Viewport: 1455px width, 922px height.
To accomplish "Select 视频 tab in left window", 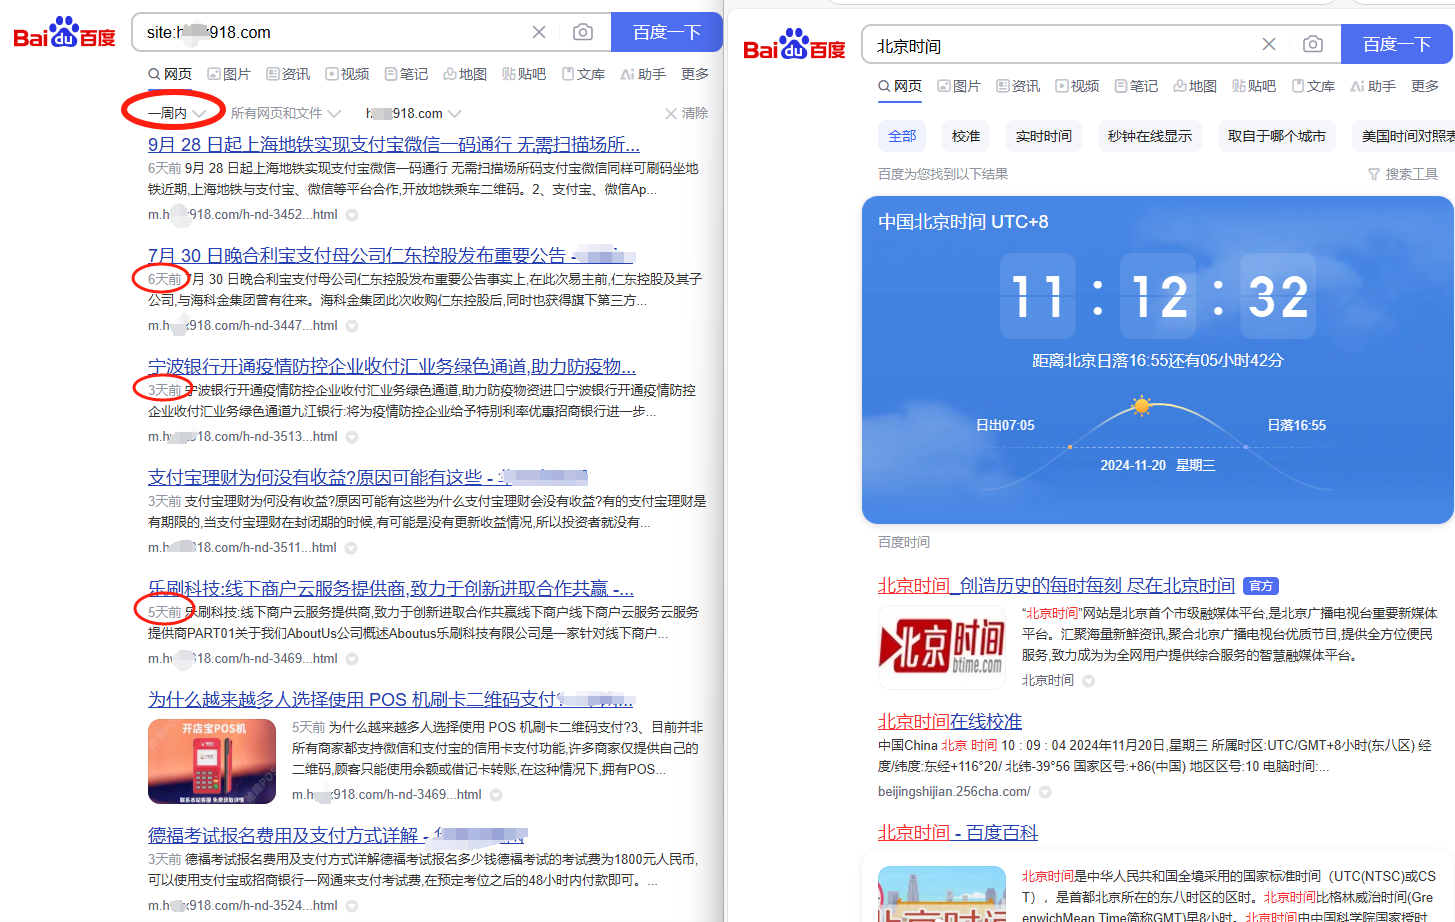I will (347, 74).
